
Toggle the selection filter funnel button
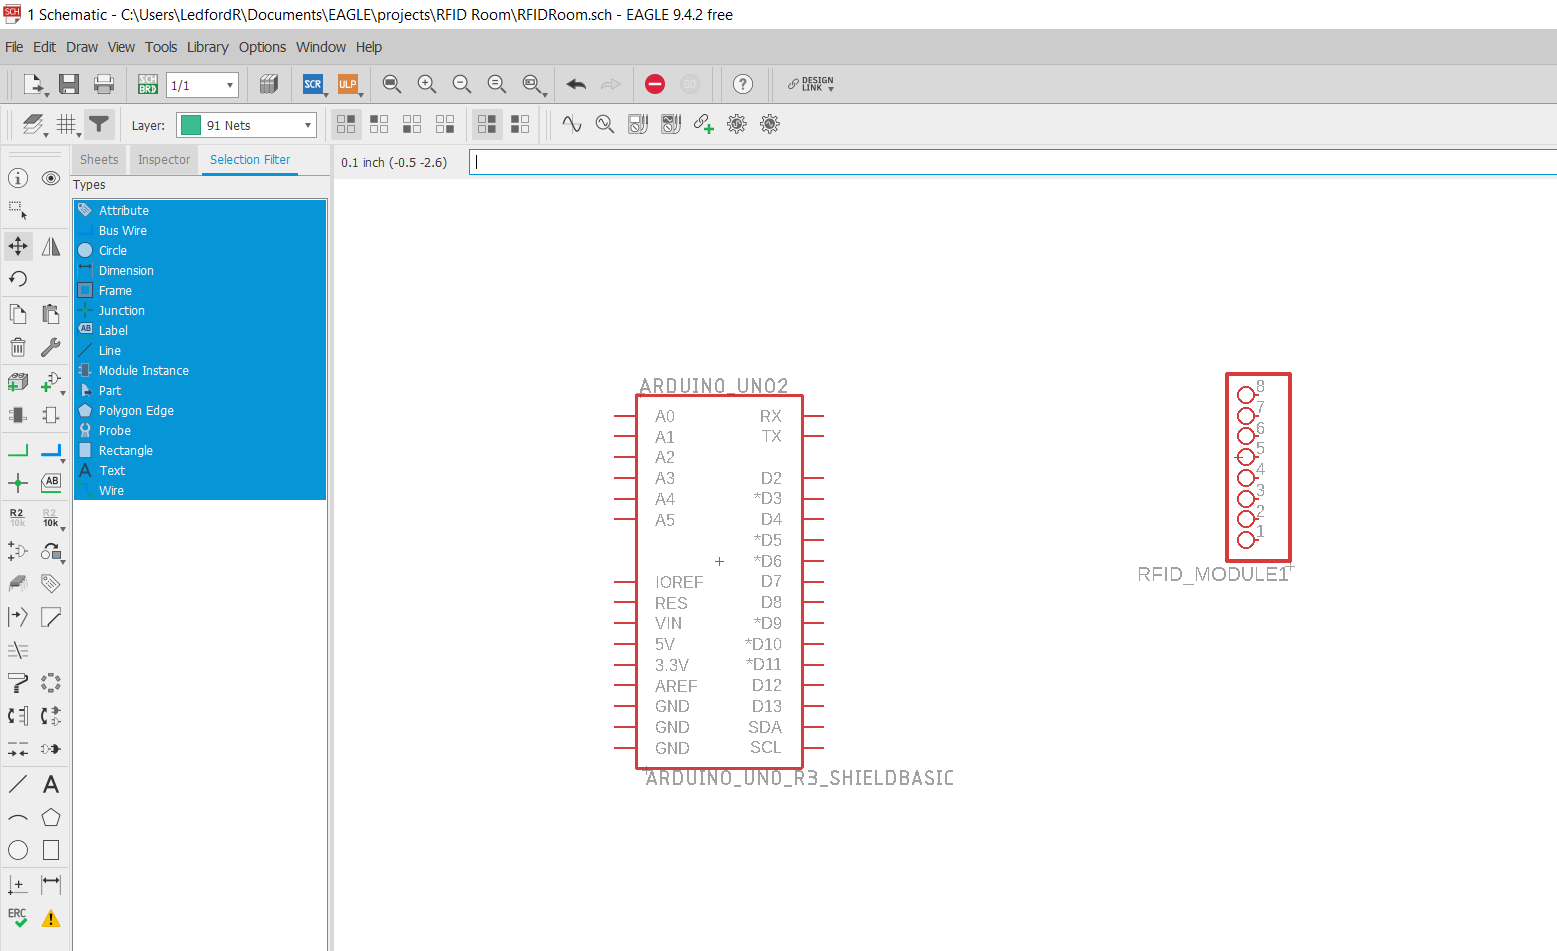[x=99, y=124]
